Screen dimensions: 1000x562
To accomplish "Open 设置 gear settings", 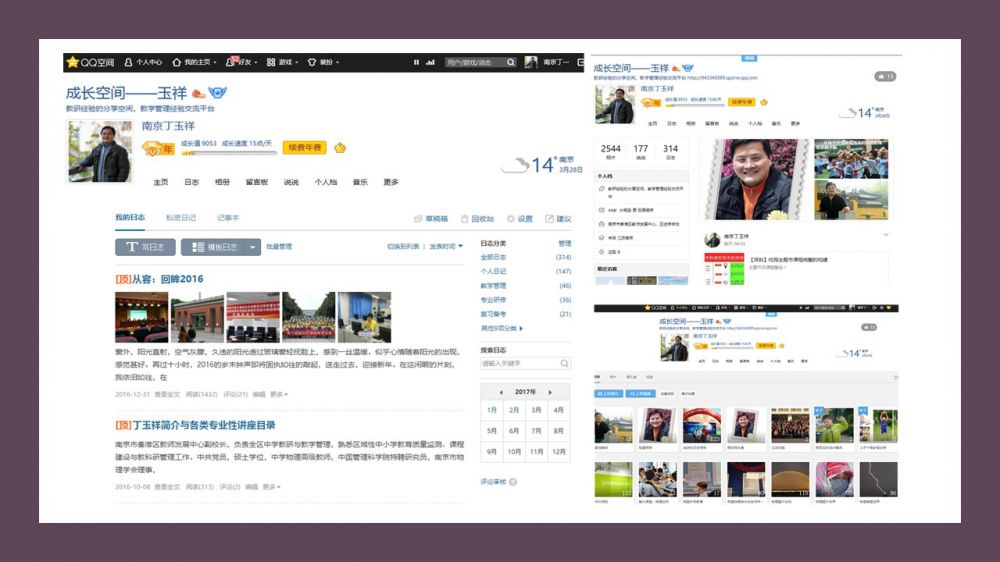I will (520, 218).
